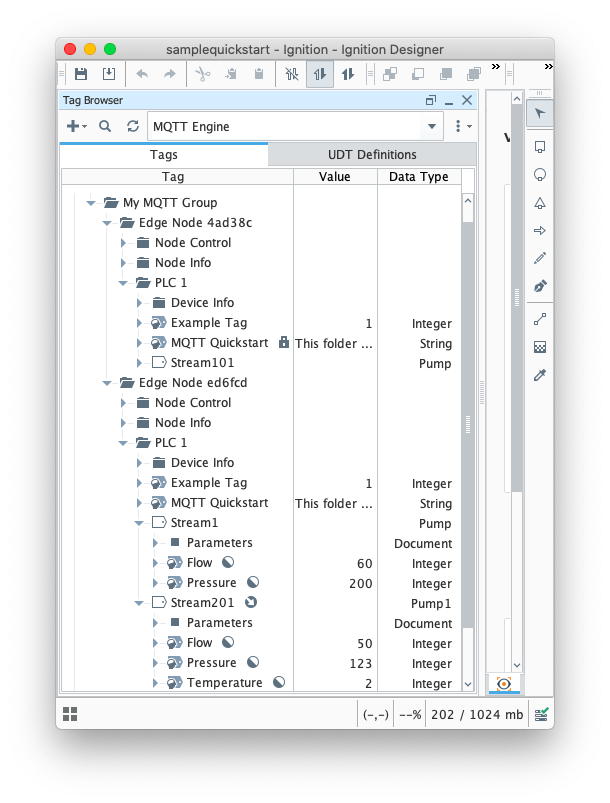Viewport: 610px width, 803px height.
Task: Click the lock icon beside MQTT Quickstart
Action: tap(283, 343)
